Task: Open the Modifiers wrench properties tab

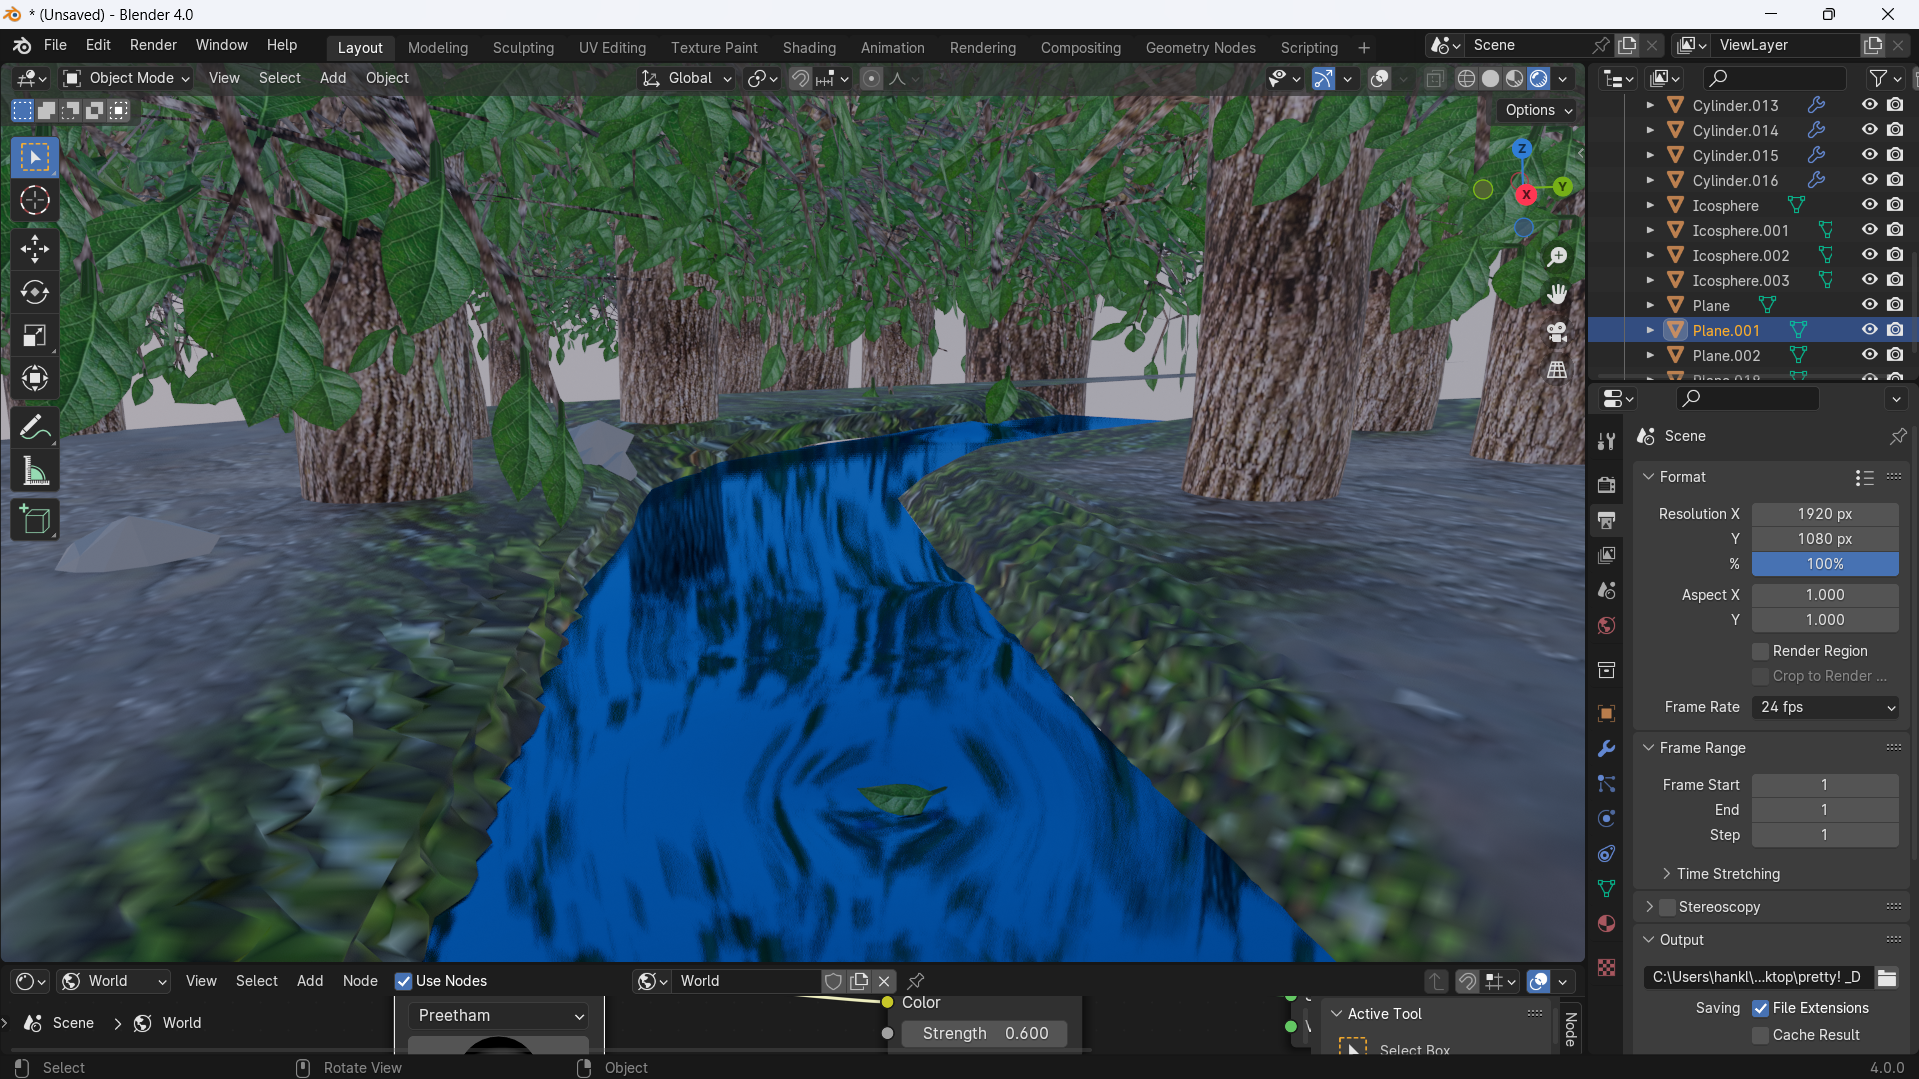Action: 1606,749
